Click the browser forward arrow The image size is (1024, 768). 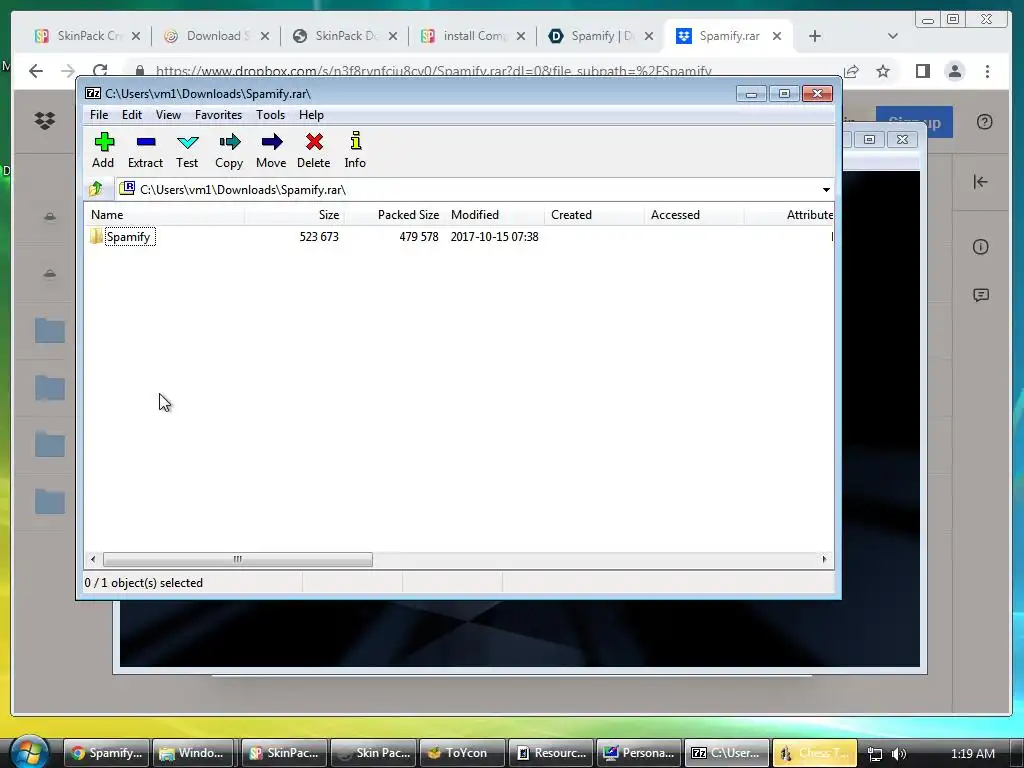point(68,71)
